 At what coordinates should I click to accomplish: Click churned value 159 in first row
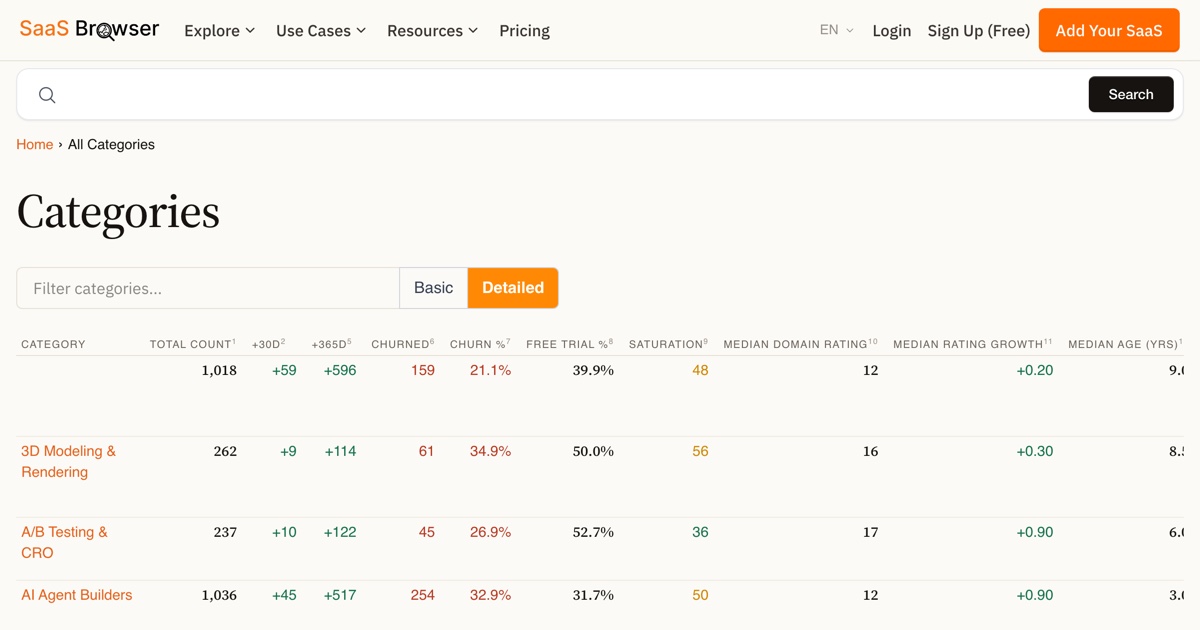[x=423, y=370]
